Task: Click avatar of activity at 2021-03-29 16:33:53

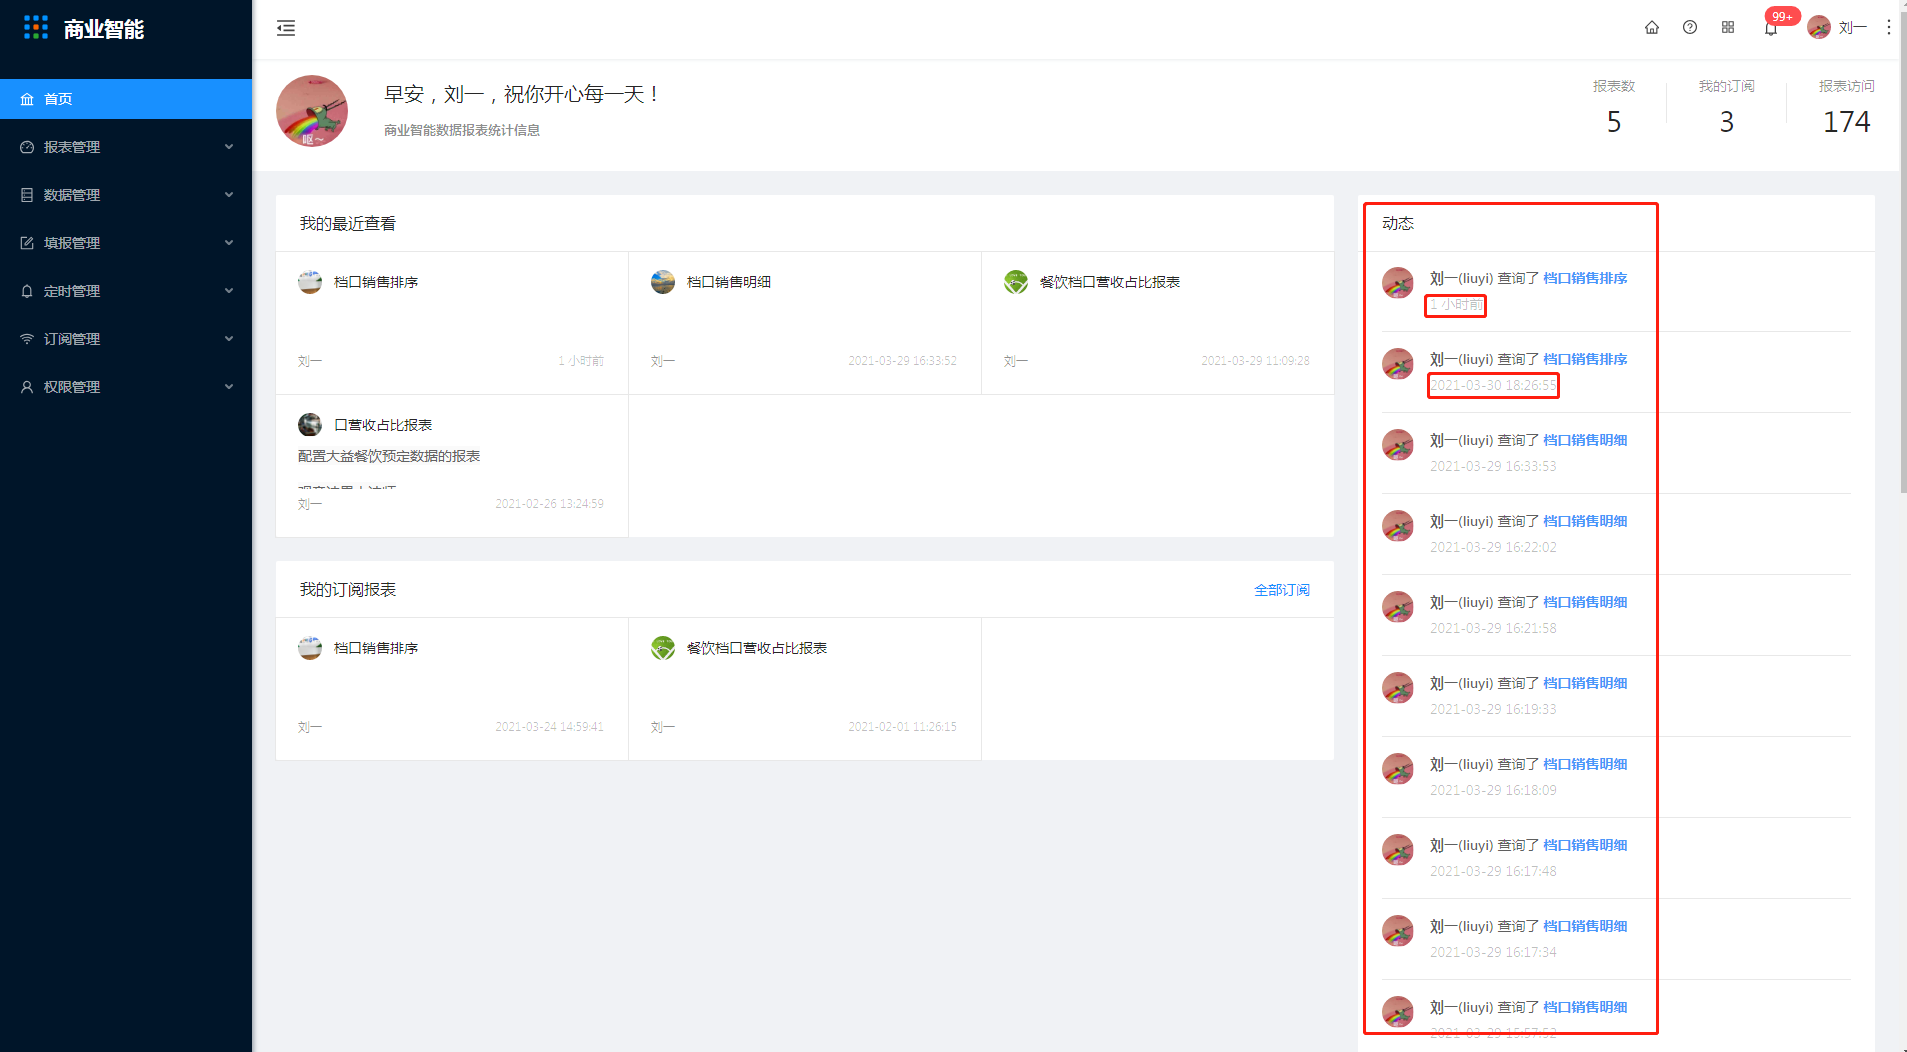Action: (1398, 445)
